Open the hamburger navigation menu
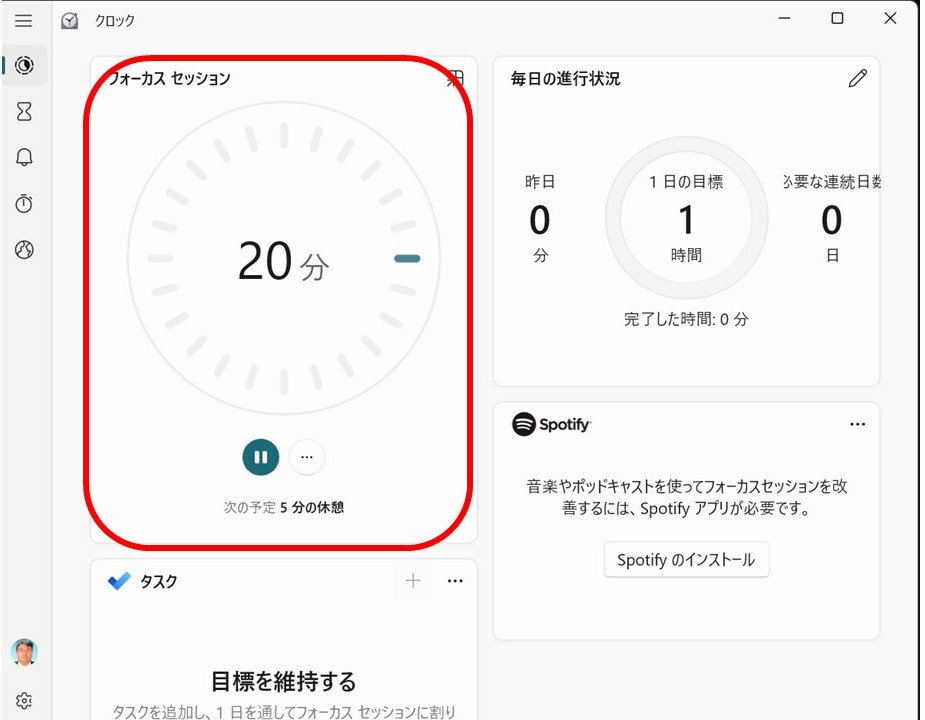The width and height of the screenshot is (925, 720). point(24,20)
